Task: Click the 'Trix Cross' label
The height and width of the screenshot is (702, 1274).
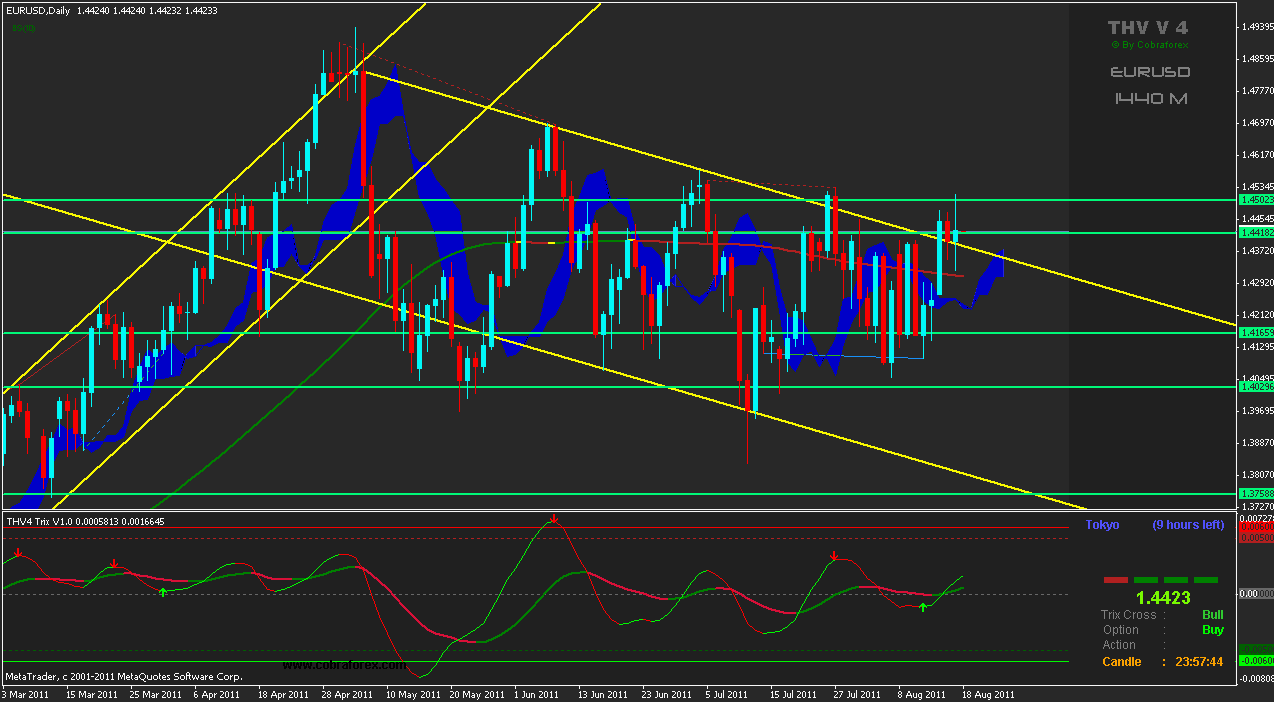Action: [1128, 615]
